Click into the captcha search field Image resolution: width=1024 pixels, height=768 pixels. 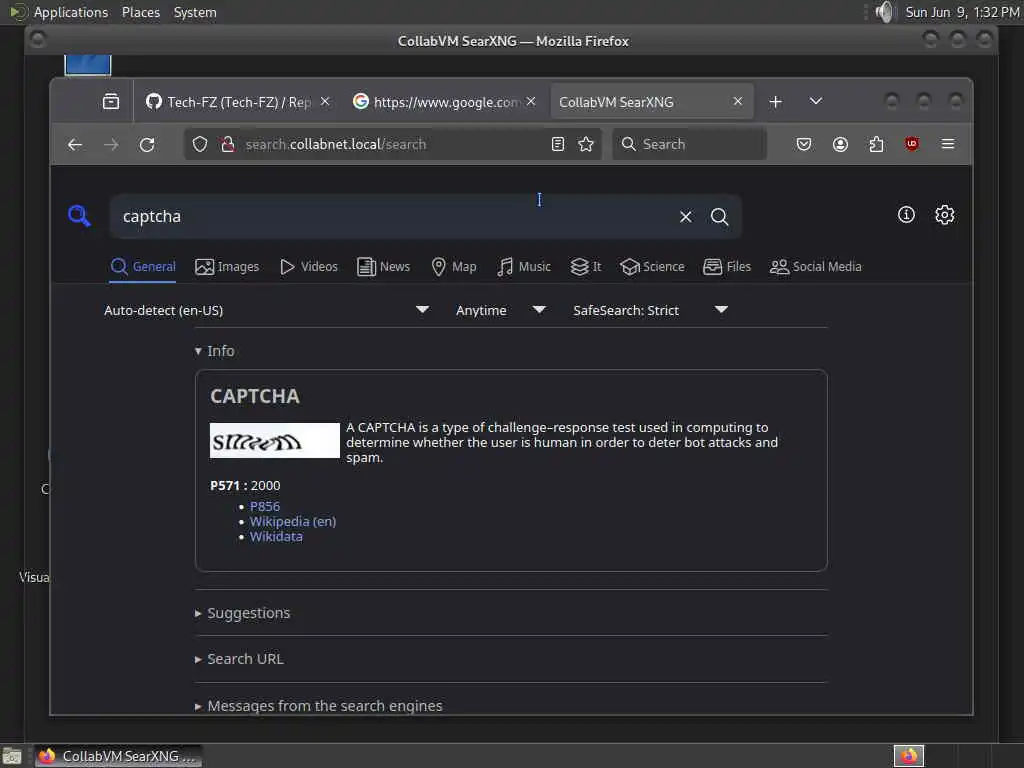click(x=392, y=217)
